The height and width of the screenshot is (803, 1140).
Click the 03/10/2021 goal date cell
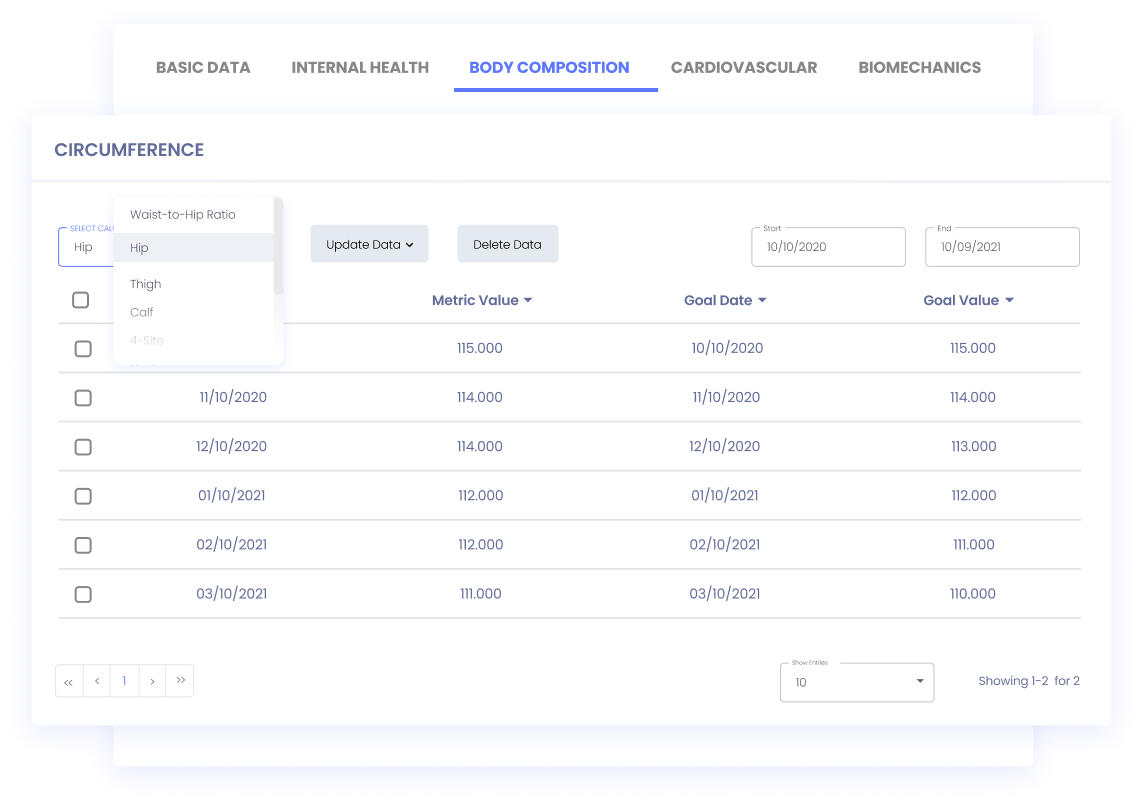pos(725,594)
